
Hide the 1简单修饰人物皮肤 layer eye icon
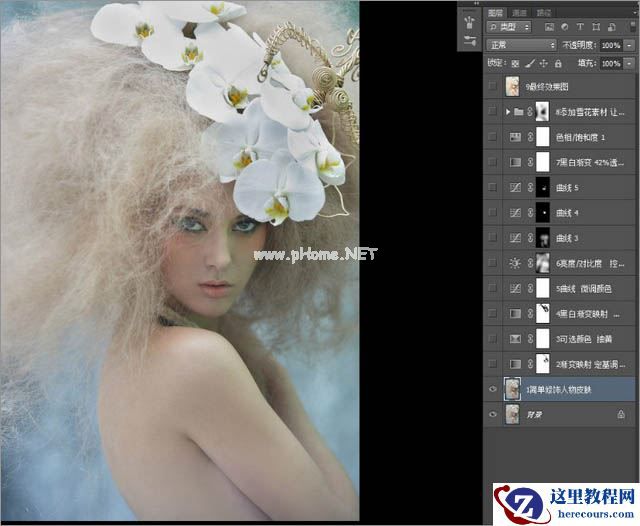493,389
